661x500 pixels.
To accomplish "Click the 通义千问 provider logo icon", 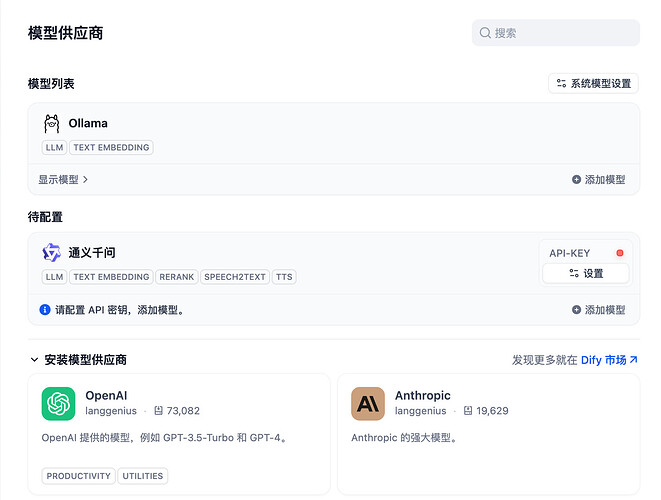I will coord(52,253).
